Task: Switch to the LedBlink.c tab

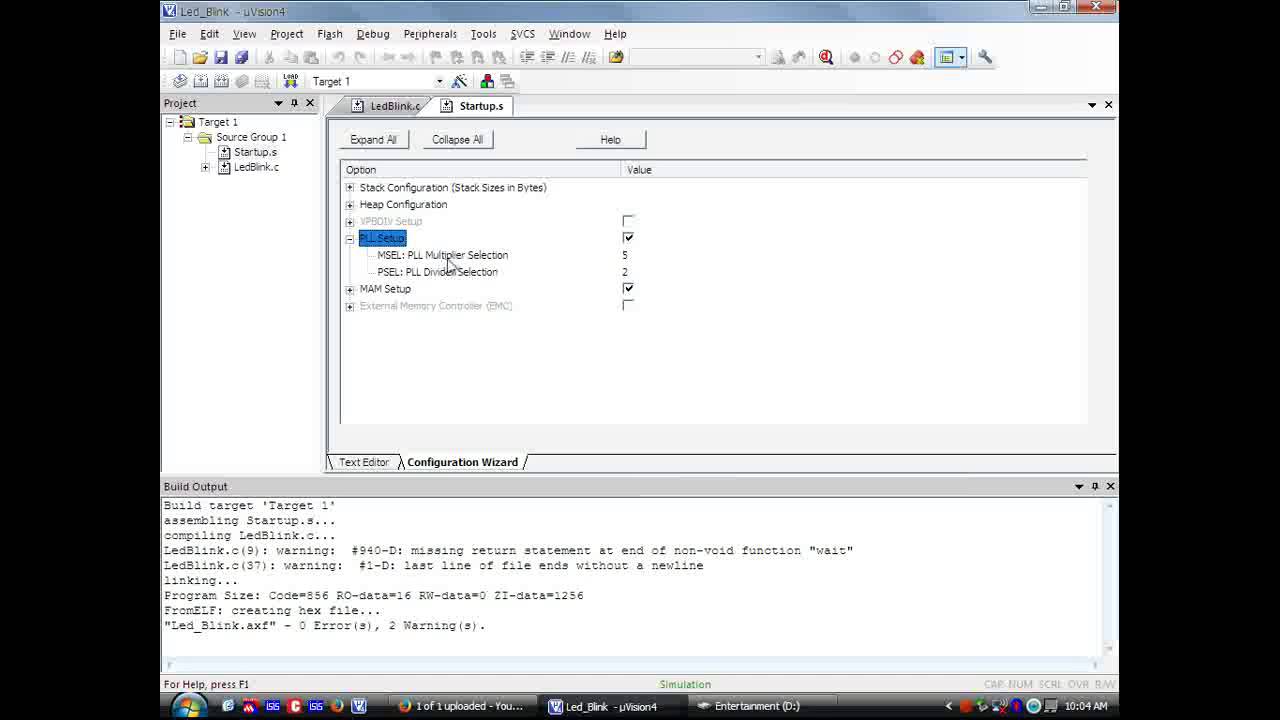Action: tap(386, 106)
